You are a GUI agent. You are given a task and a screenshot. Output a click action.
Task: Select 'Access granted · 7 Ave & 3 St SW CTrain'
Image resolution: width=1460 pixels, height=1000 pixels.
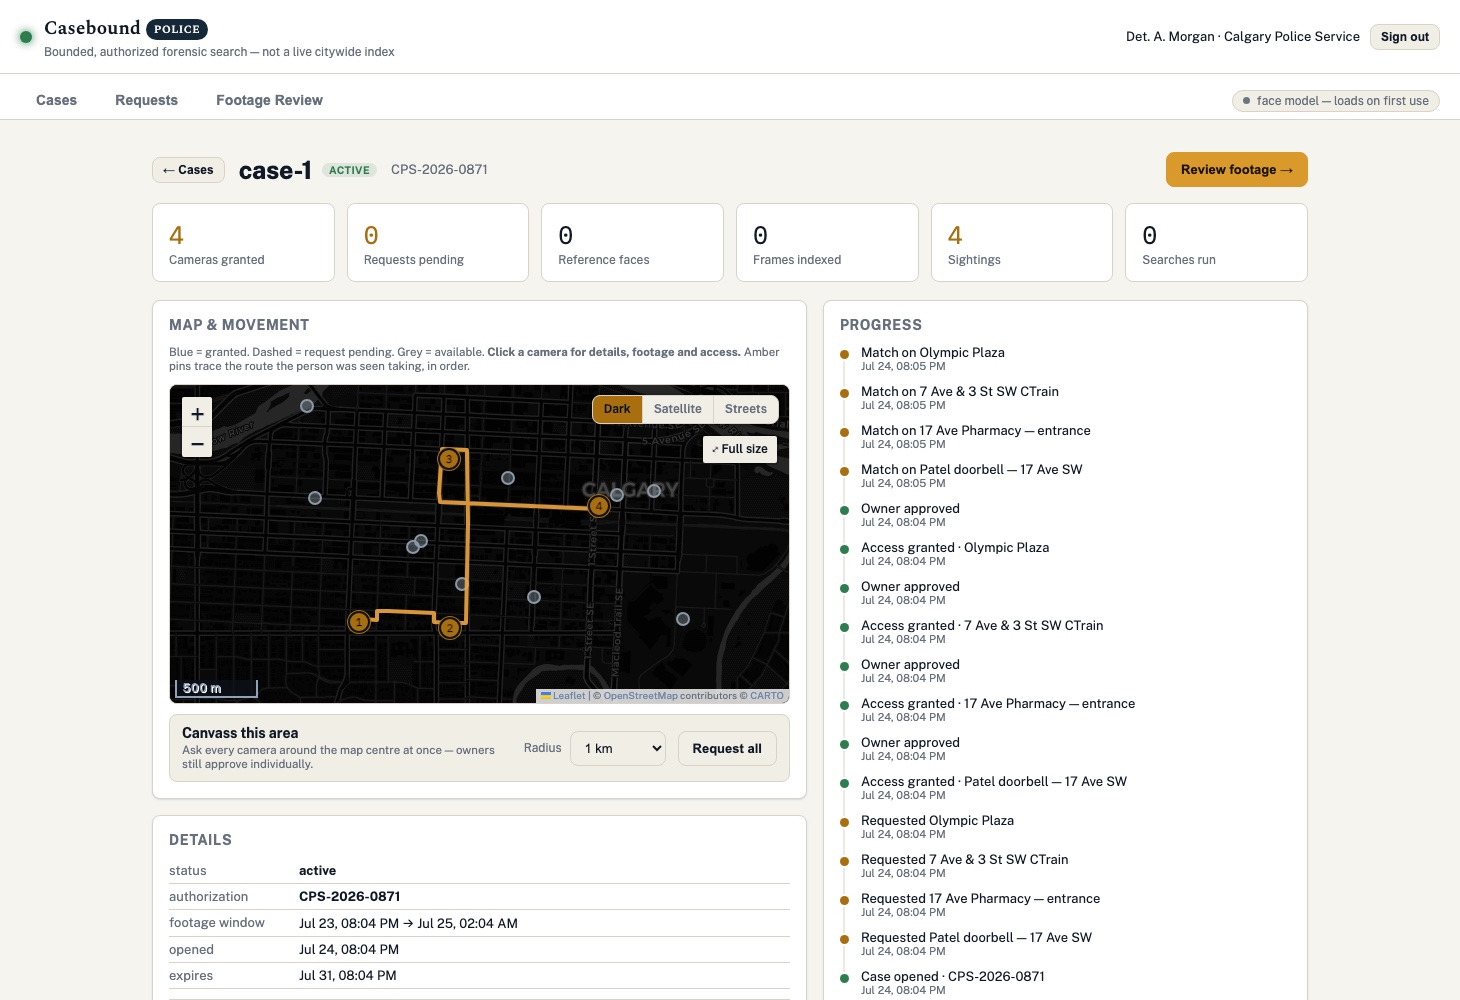click(x=982, y=626)
